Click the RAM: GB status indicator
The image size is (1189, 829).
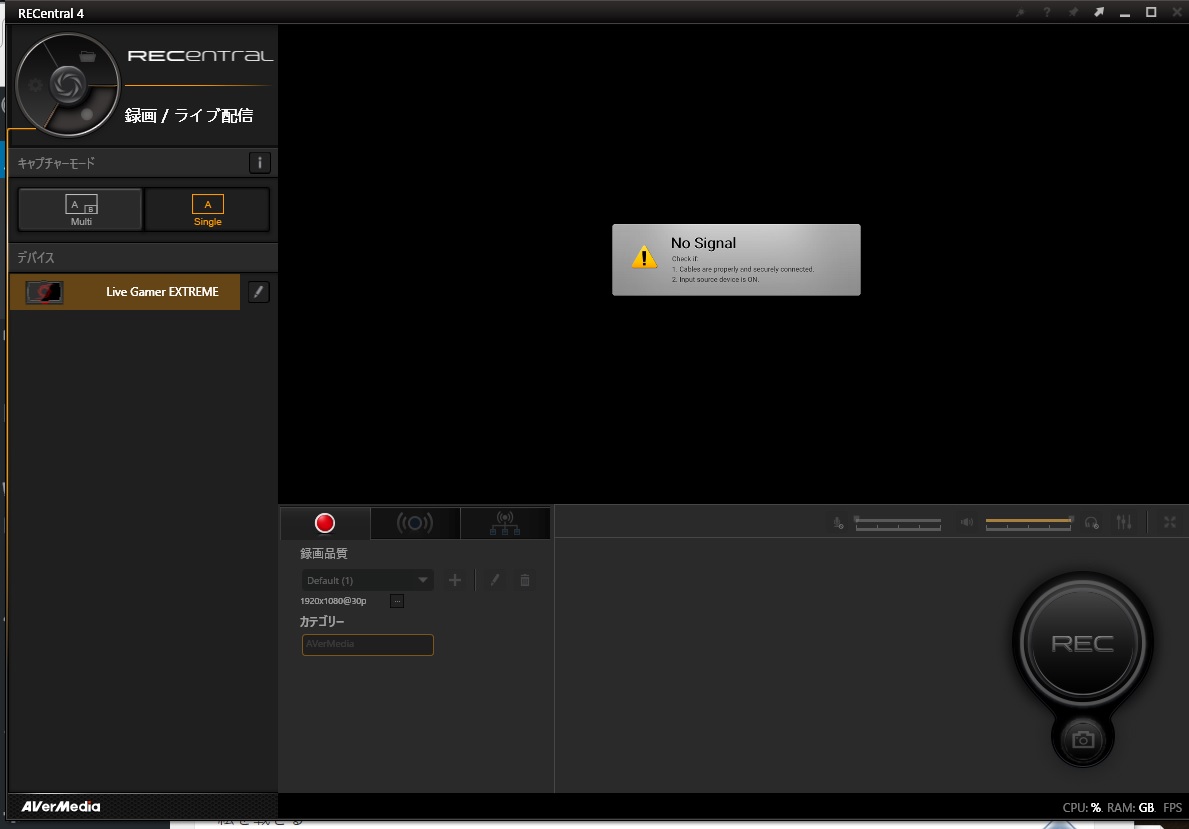pos(1131,808)
